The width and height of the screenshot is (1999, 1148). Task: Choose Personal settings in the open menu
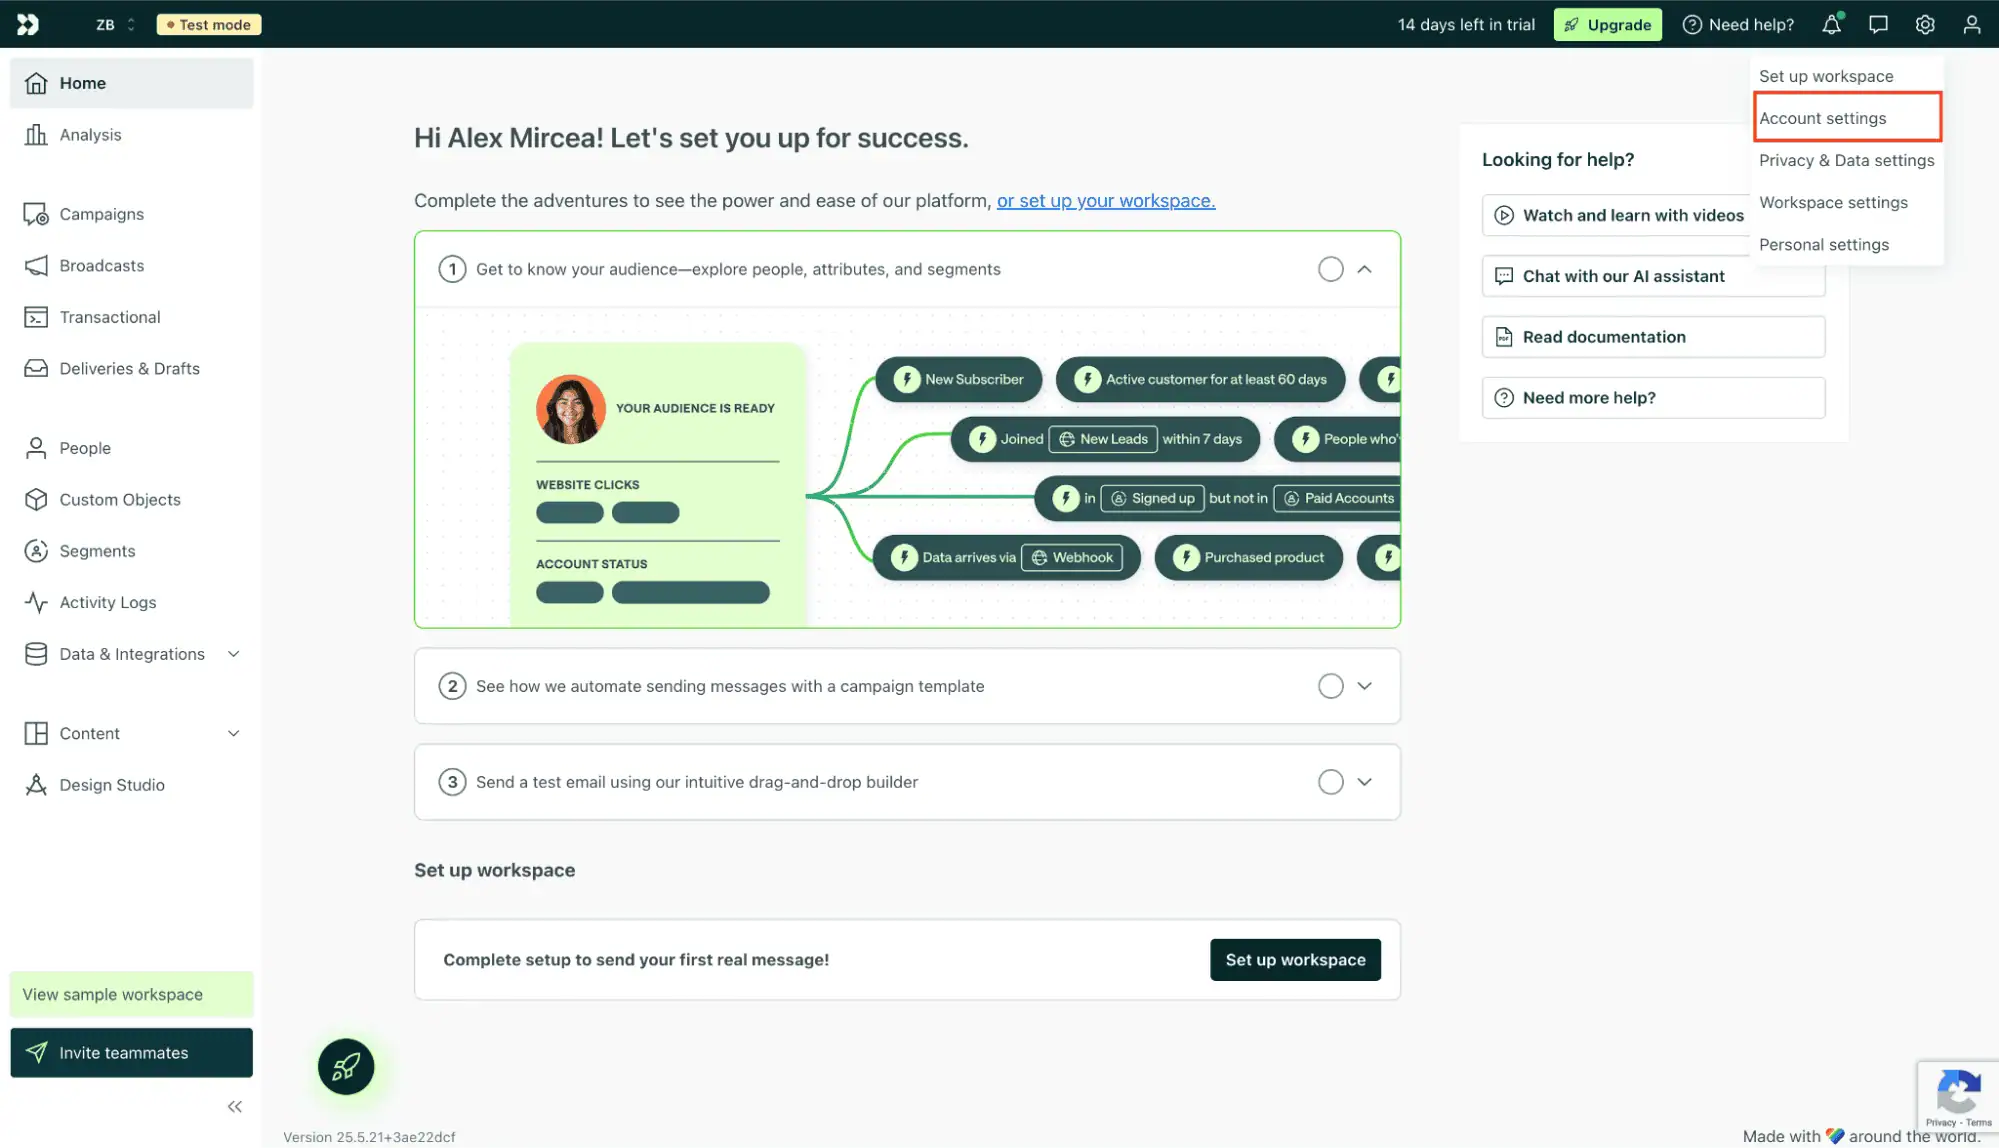point(1824,244)
